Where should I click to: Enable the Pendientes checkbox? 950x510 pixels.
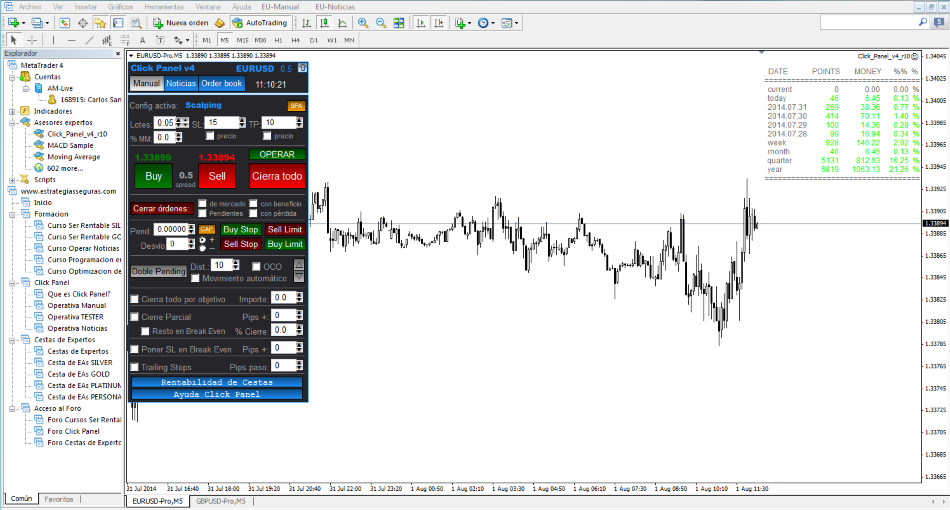[202, 213]
